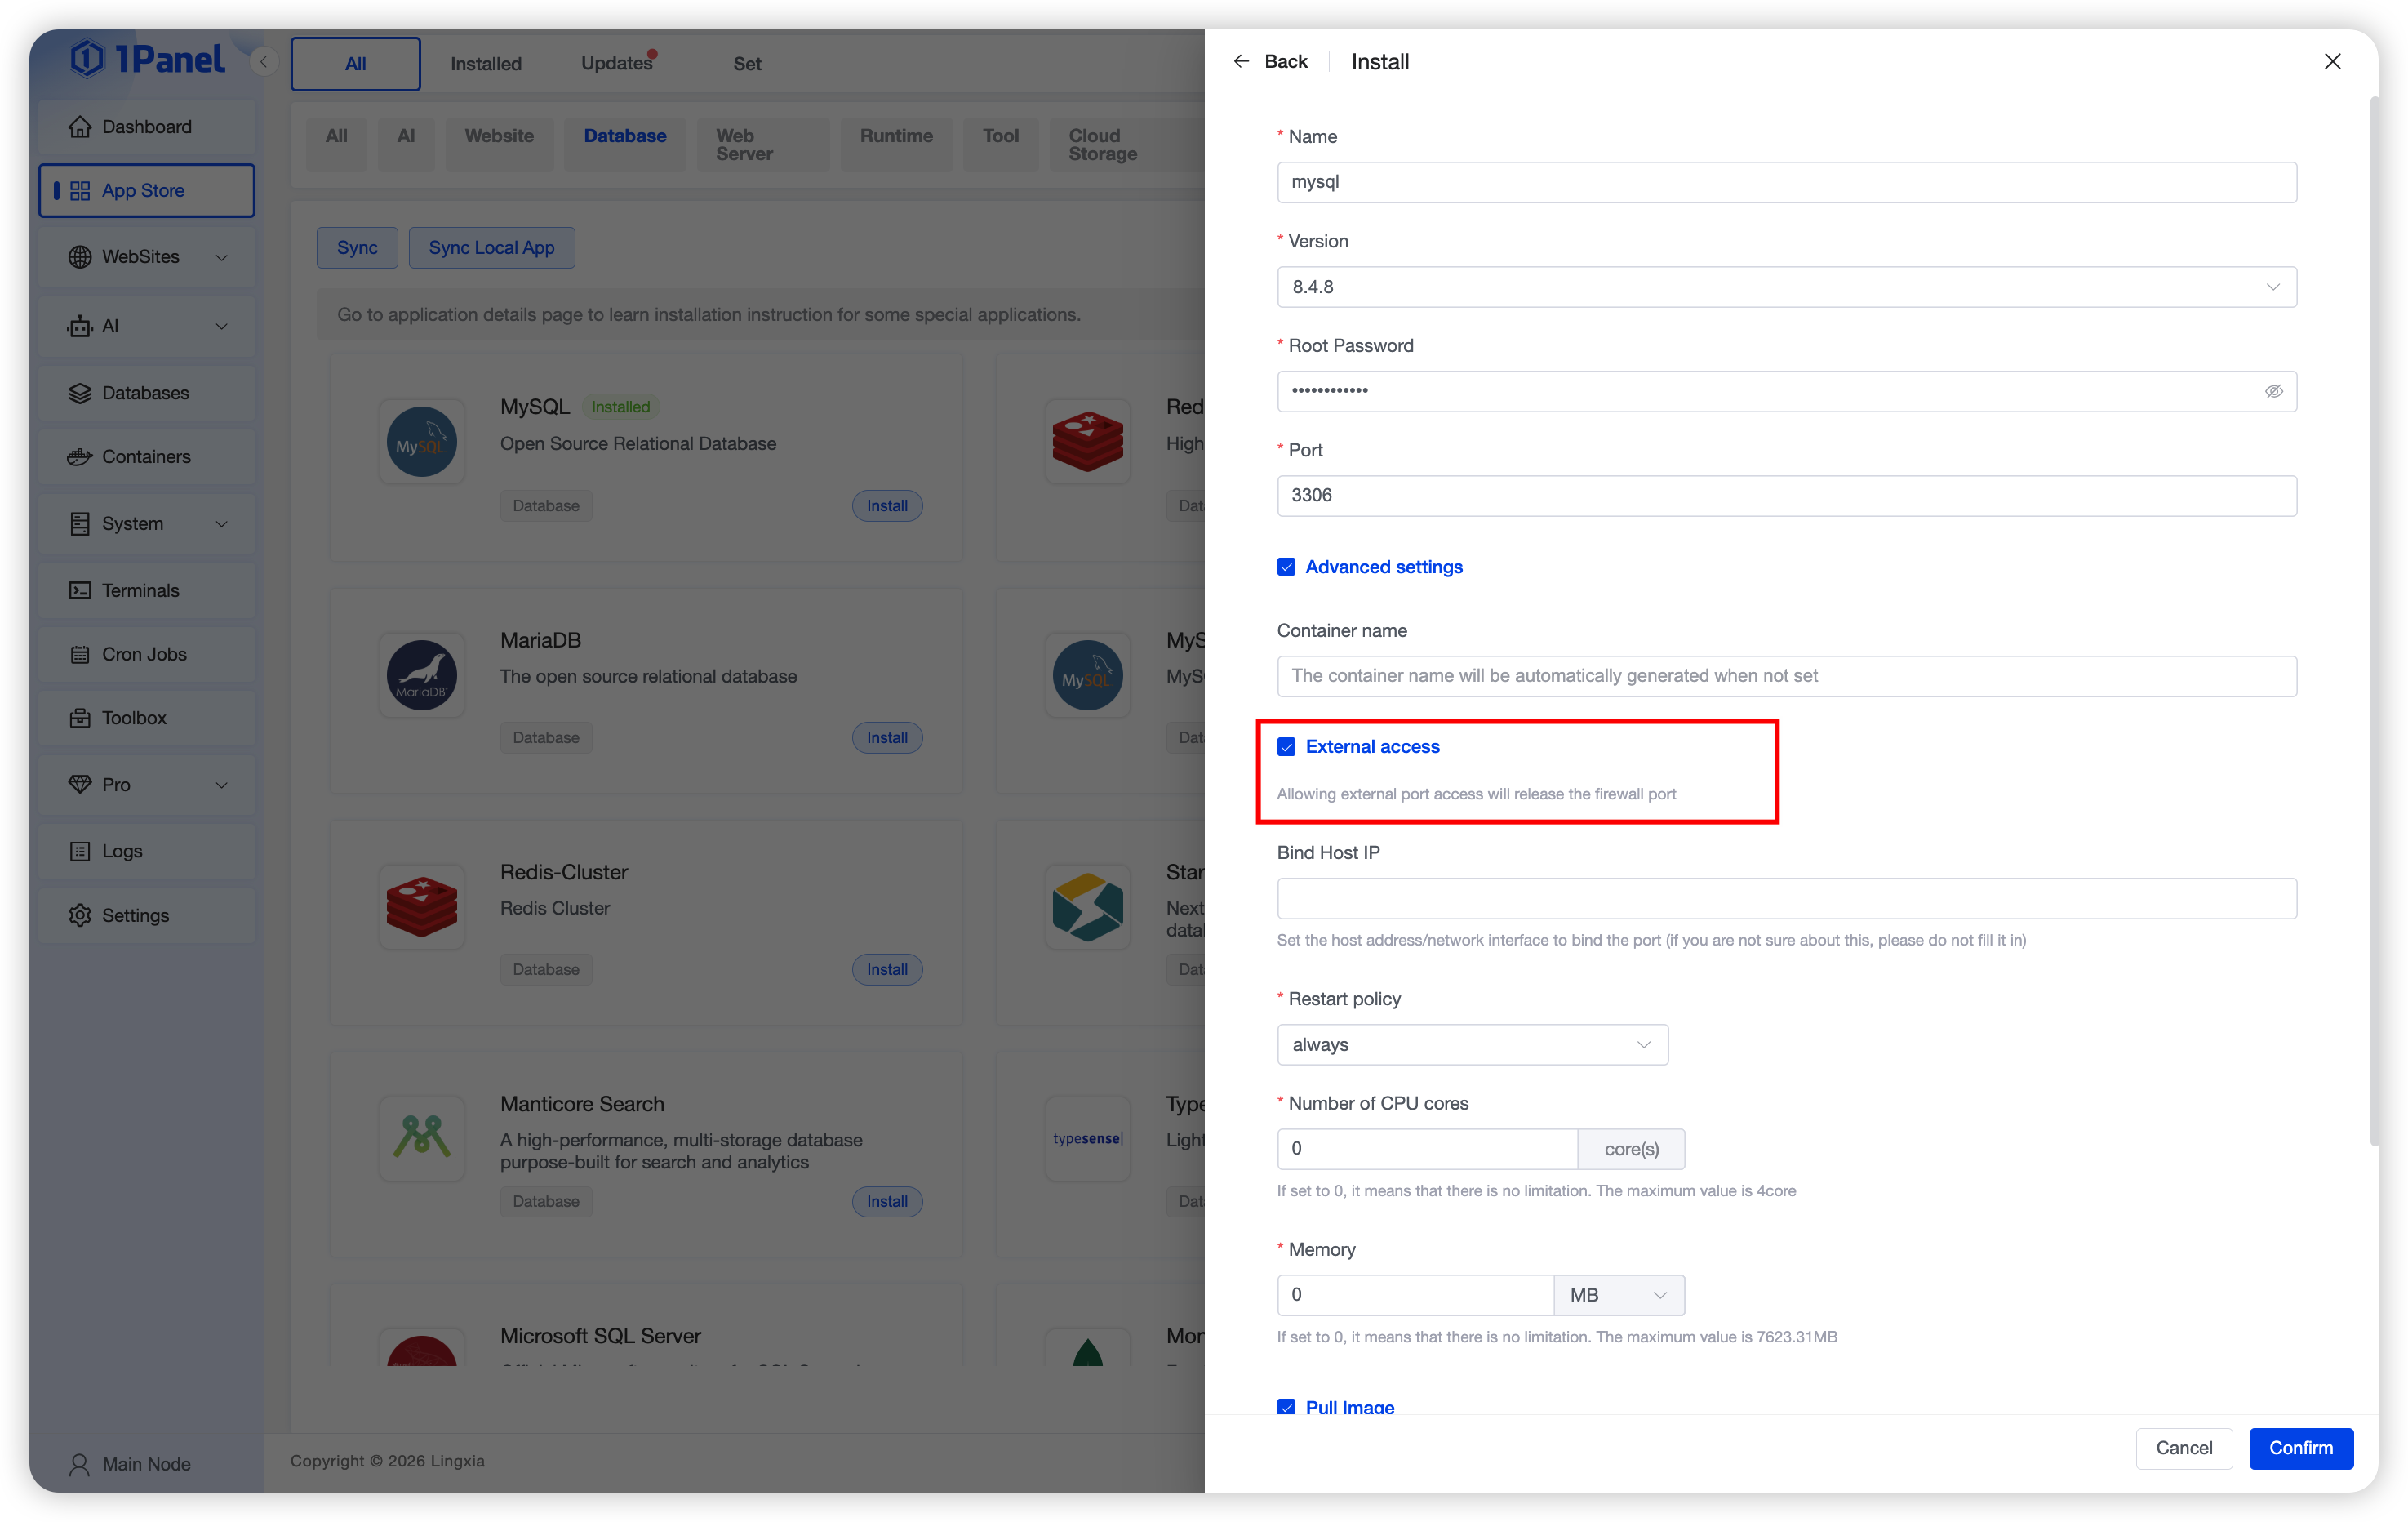This screenshot has height=1522, width=2408.
Task: Click the Dashboard home icon in sidebar
Action: [80, 127]
